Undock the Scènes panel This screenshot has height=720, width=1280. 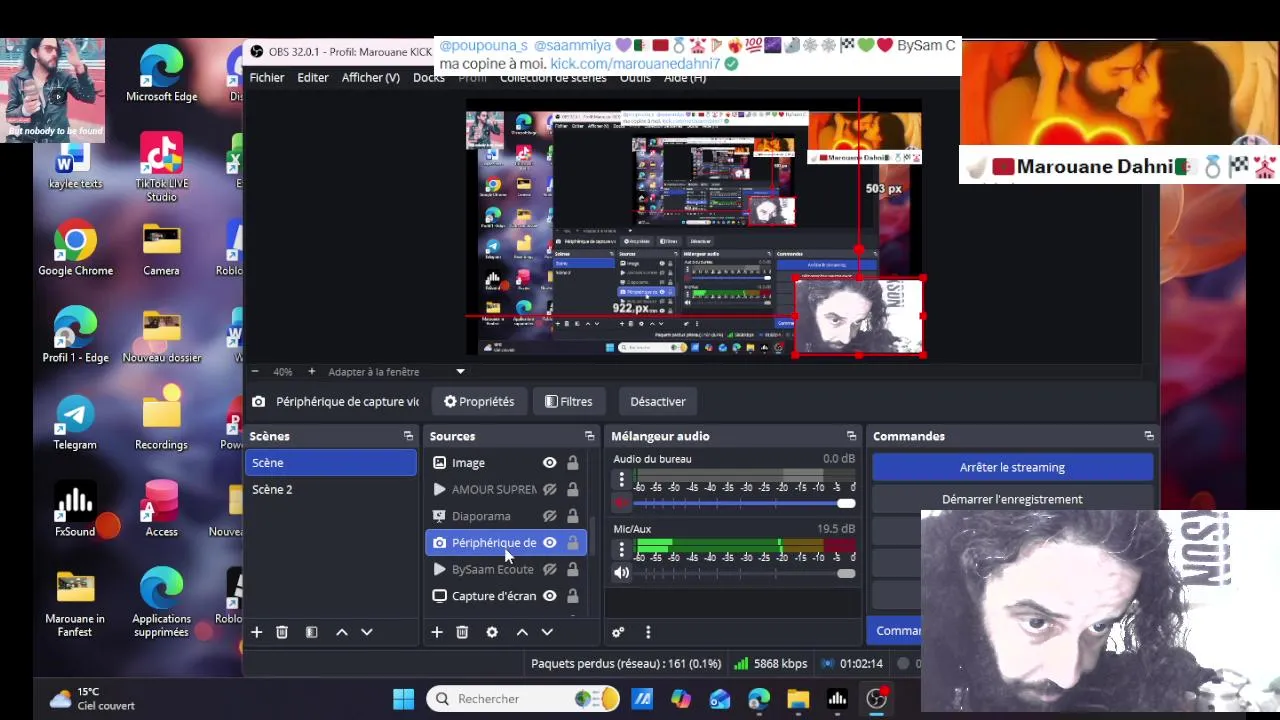408,436
